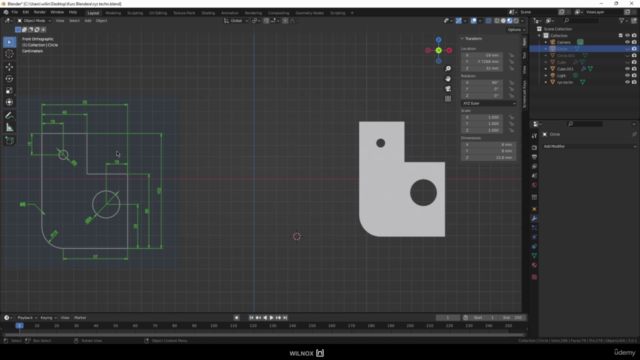Screen dimensions: 640x360
Task: Select the Rotate tool
Action: point(9,79)
